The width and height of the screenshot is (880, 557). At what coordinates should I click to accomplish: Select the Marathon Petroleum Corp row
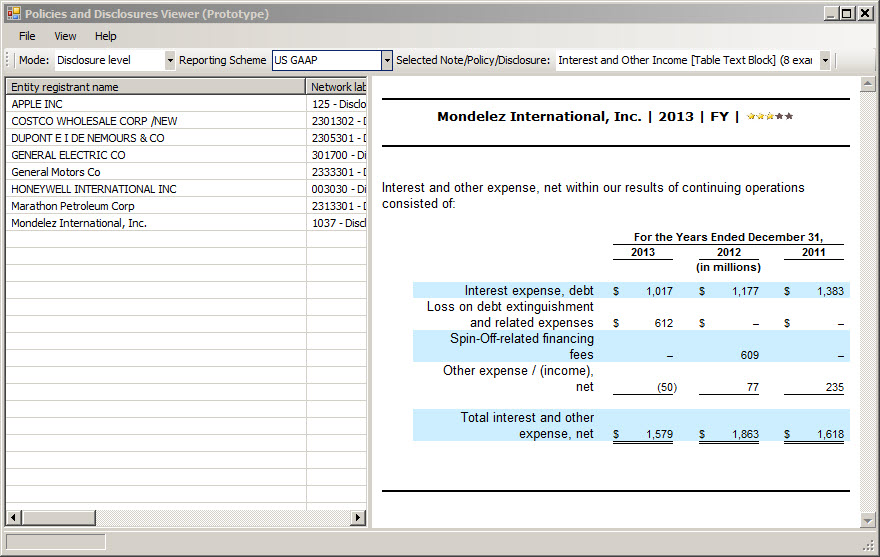pyautogui.click(x=156, y=206)
